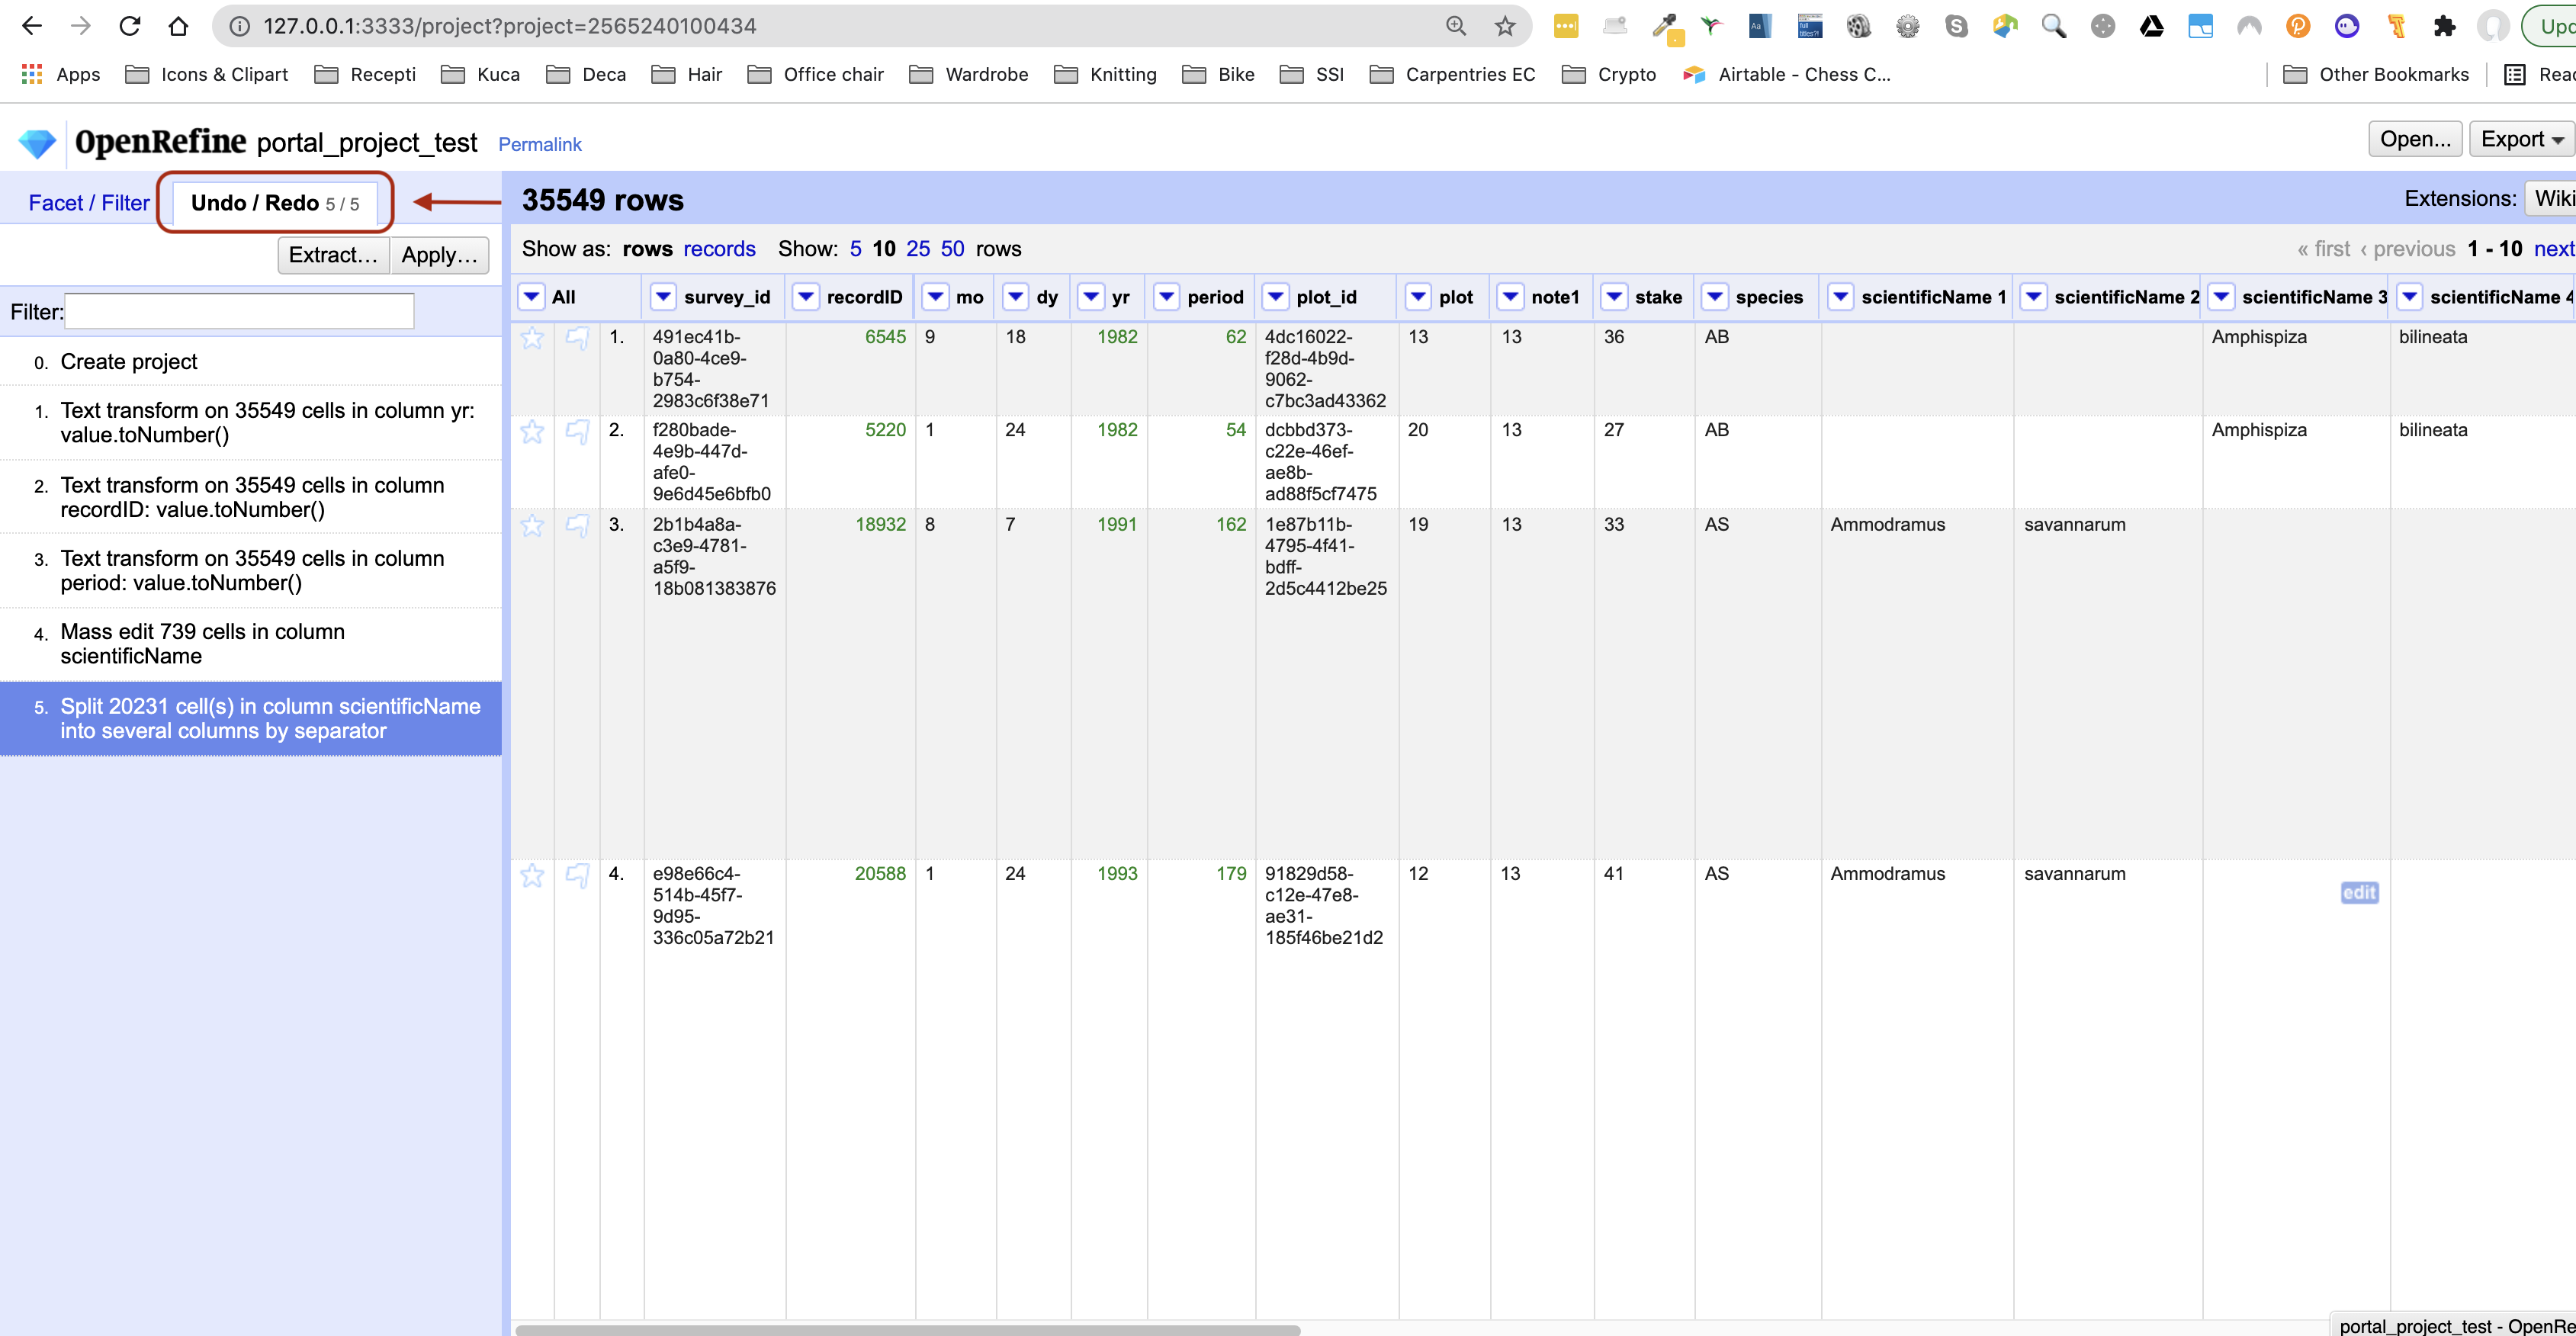Open the browser extensions puzzle icon

[2445, 26]
